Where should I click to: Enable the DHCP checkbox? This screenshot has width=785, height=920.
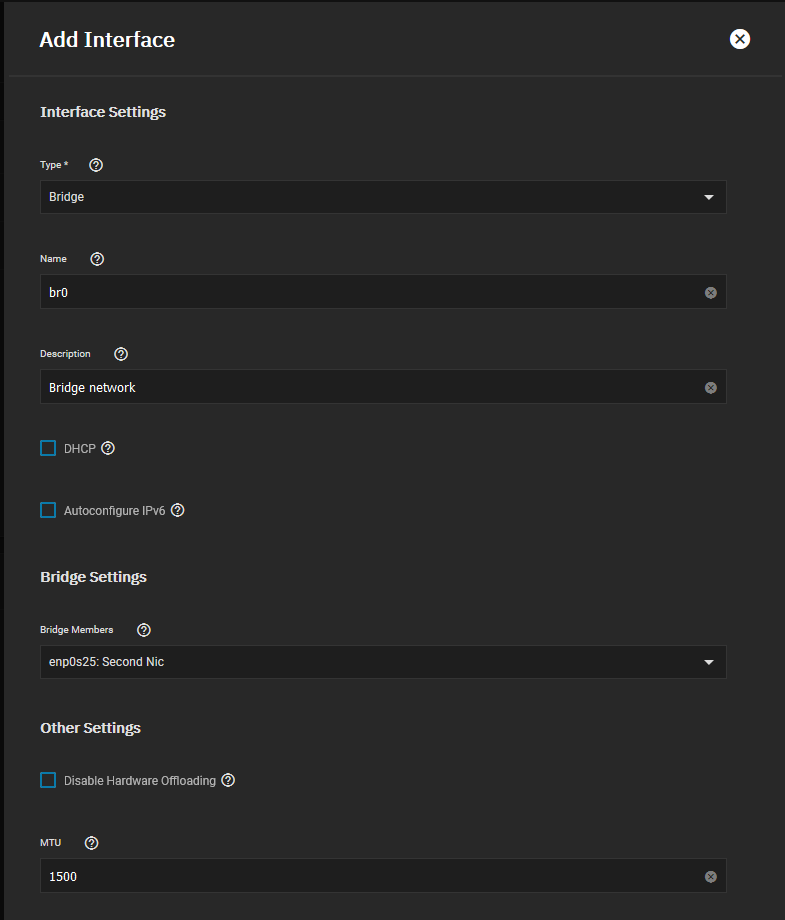(x=48, y=448)
